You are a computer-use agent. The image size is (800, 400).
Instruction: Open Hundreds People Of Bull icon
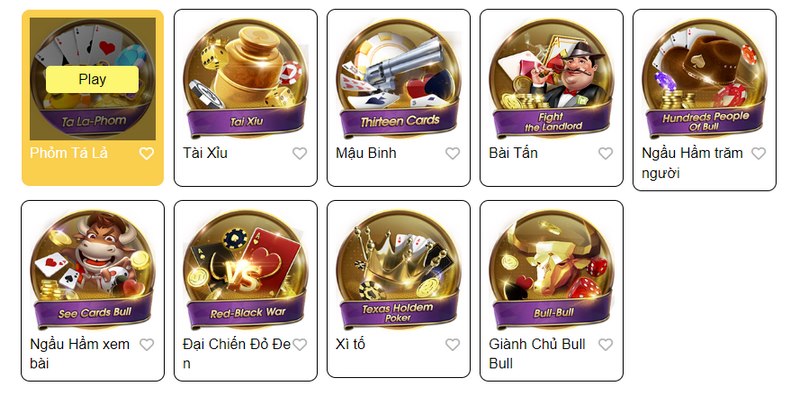(705, 79)
